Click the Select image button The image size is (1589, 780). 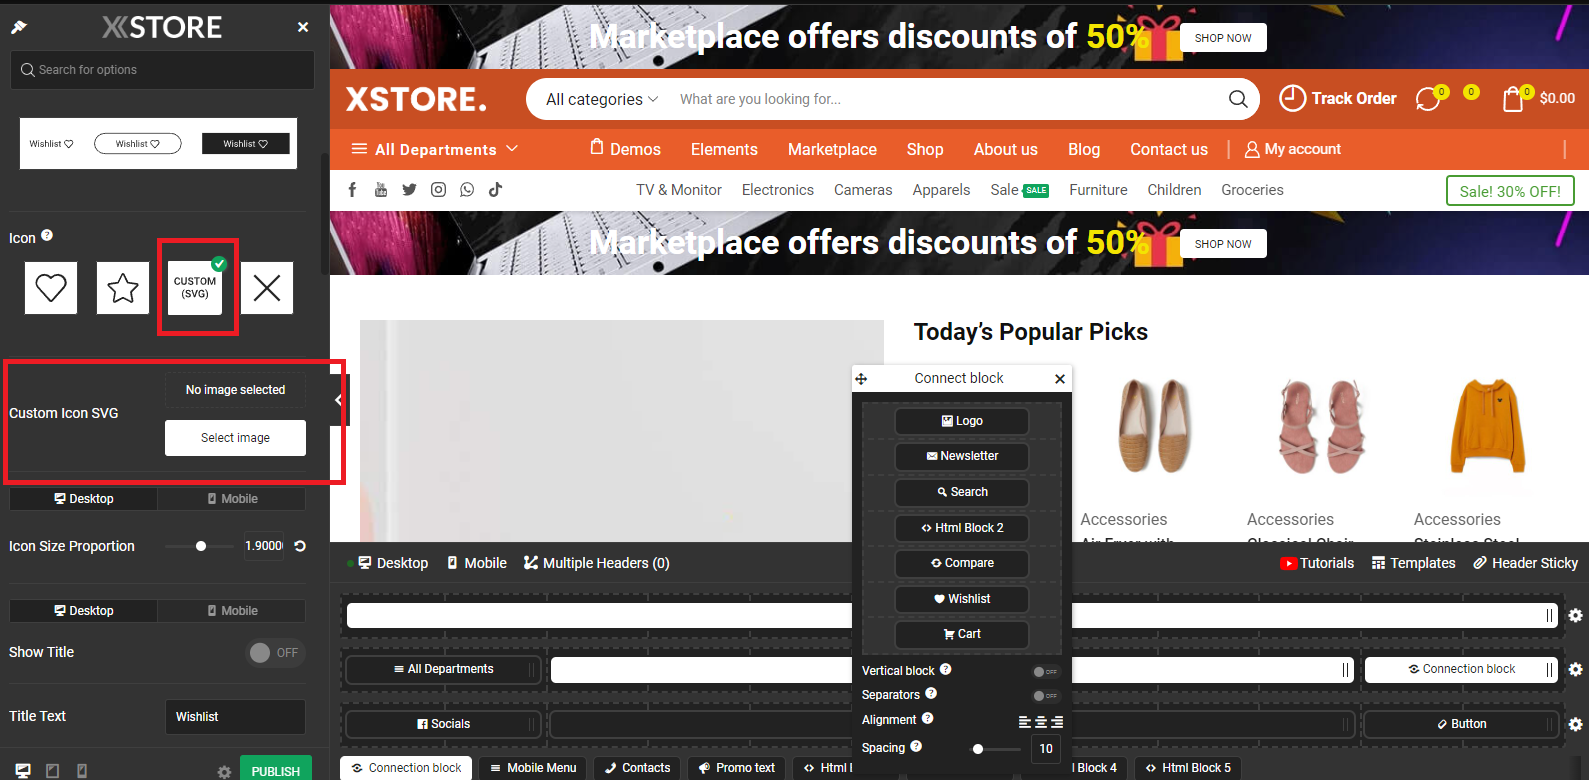pos(235,438)
